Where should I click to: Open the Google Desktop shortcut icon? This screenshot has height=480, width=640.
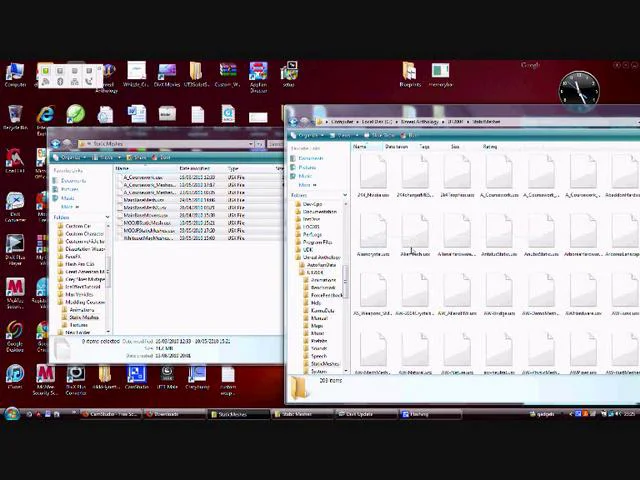tap(15, 336)
